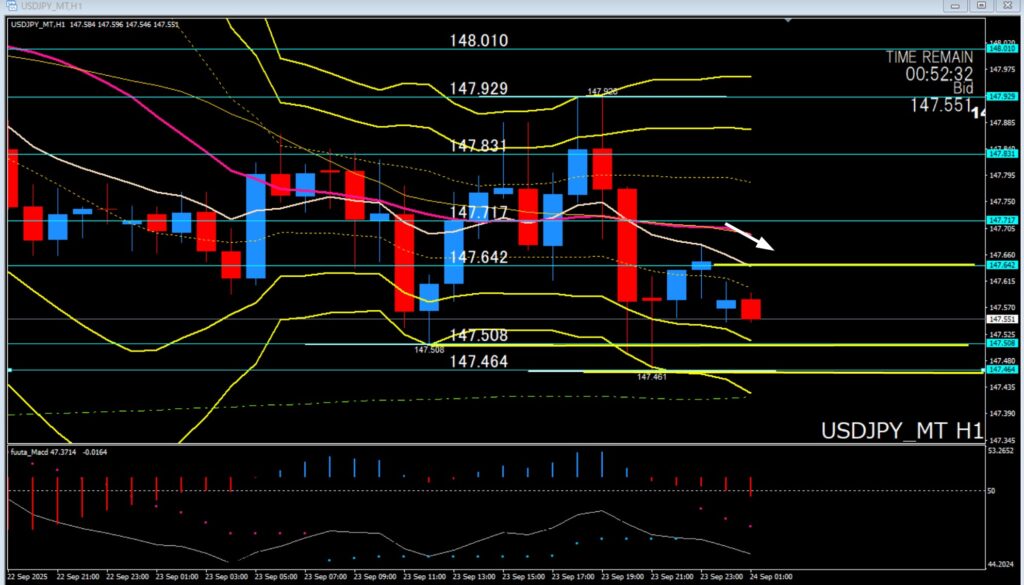Minimize the USDJPY_MT,H1 chart window
This screenshot has height=585, width=1024.
[x=955, y=6]
